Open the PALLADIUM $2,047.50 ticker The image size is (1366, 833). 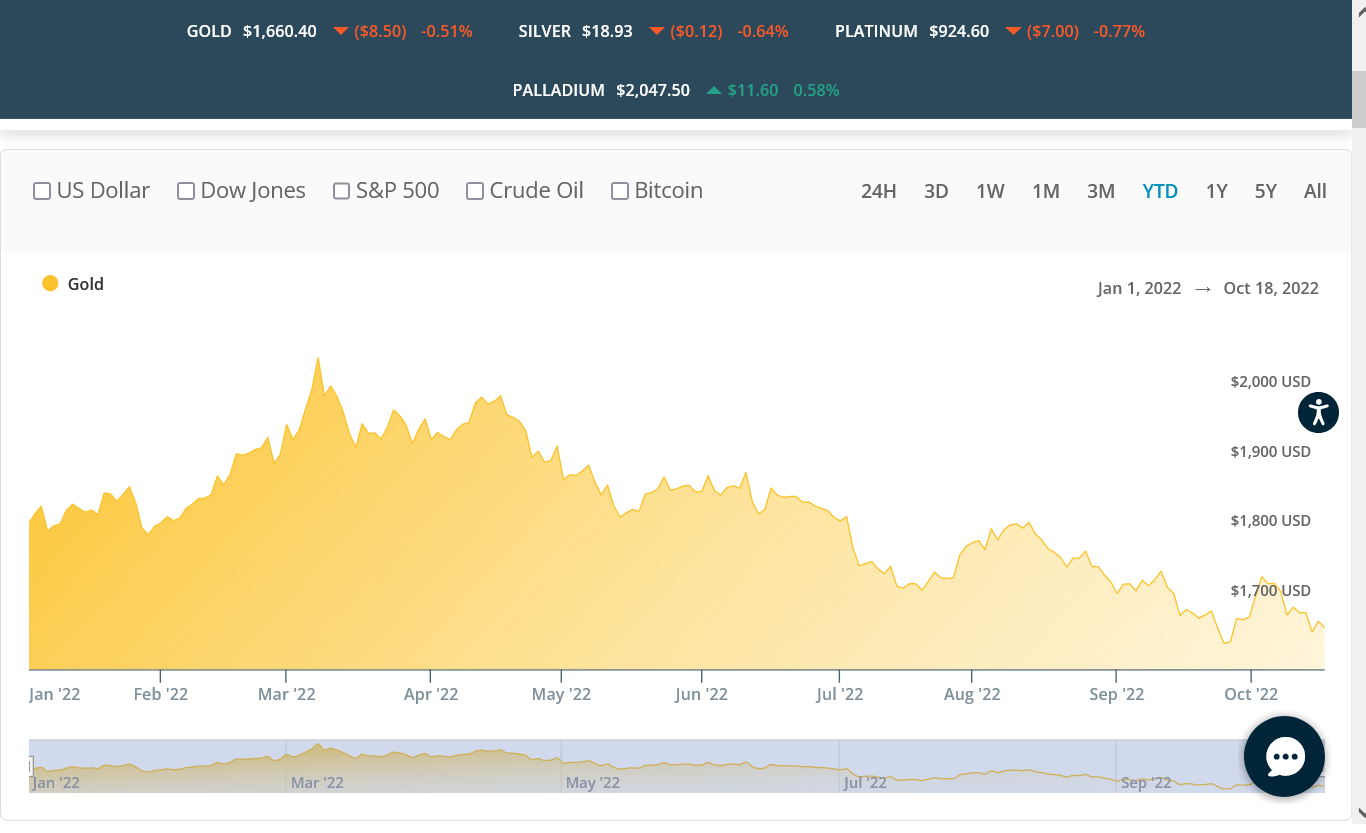(x=601, y=90)
